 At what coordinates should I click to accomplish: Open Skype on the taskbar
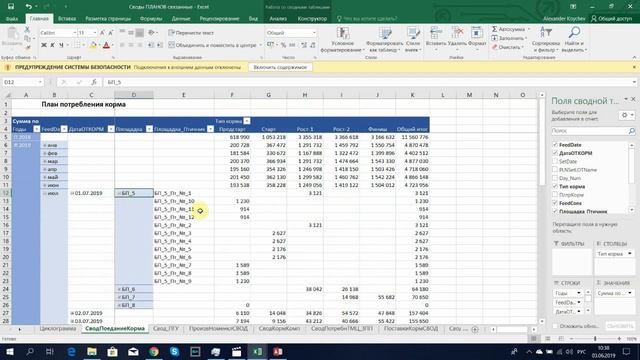(175, 351)
